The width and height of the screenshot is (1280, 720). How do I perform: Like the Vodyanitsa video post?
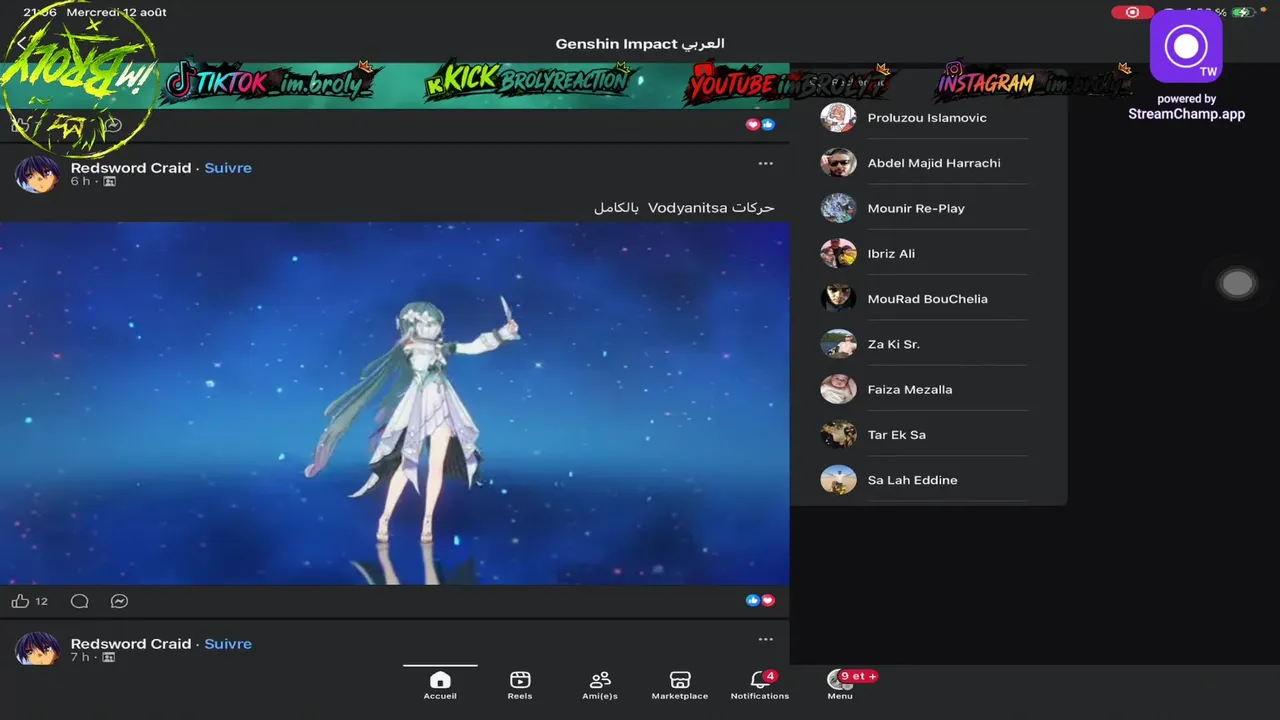pyautogui.click(x=20, y=601)
